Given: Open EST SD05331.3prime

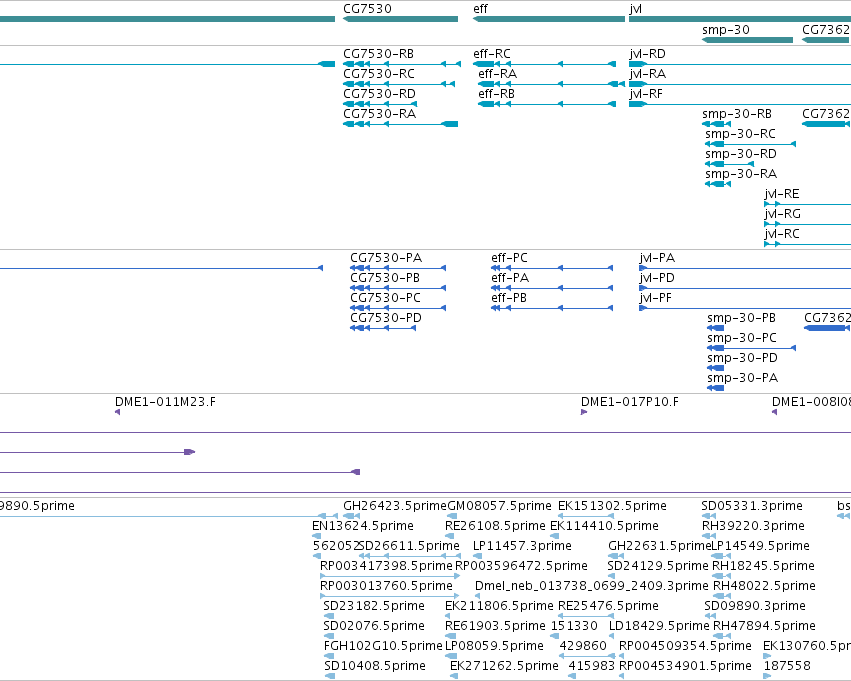Looking at the screenshot, I should click(752, 506).
